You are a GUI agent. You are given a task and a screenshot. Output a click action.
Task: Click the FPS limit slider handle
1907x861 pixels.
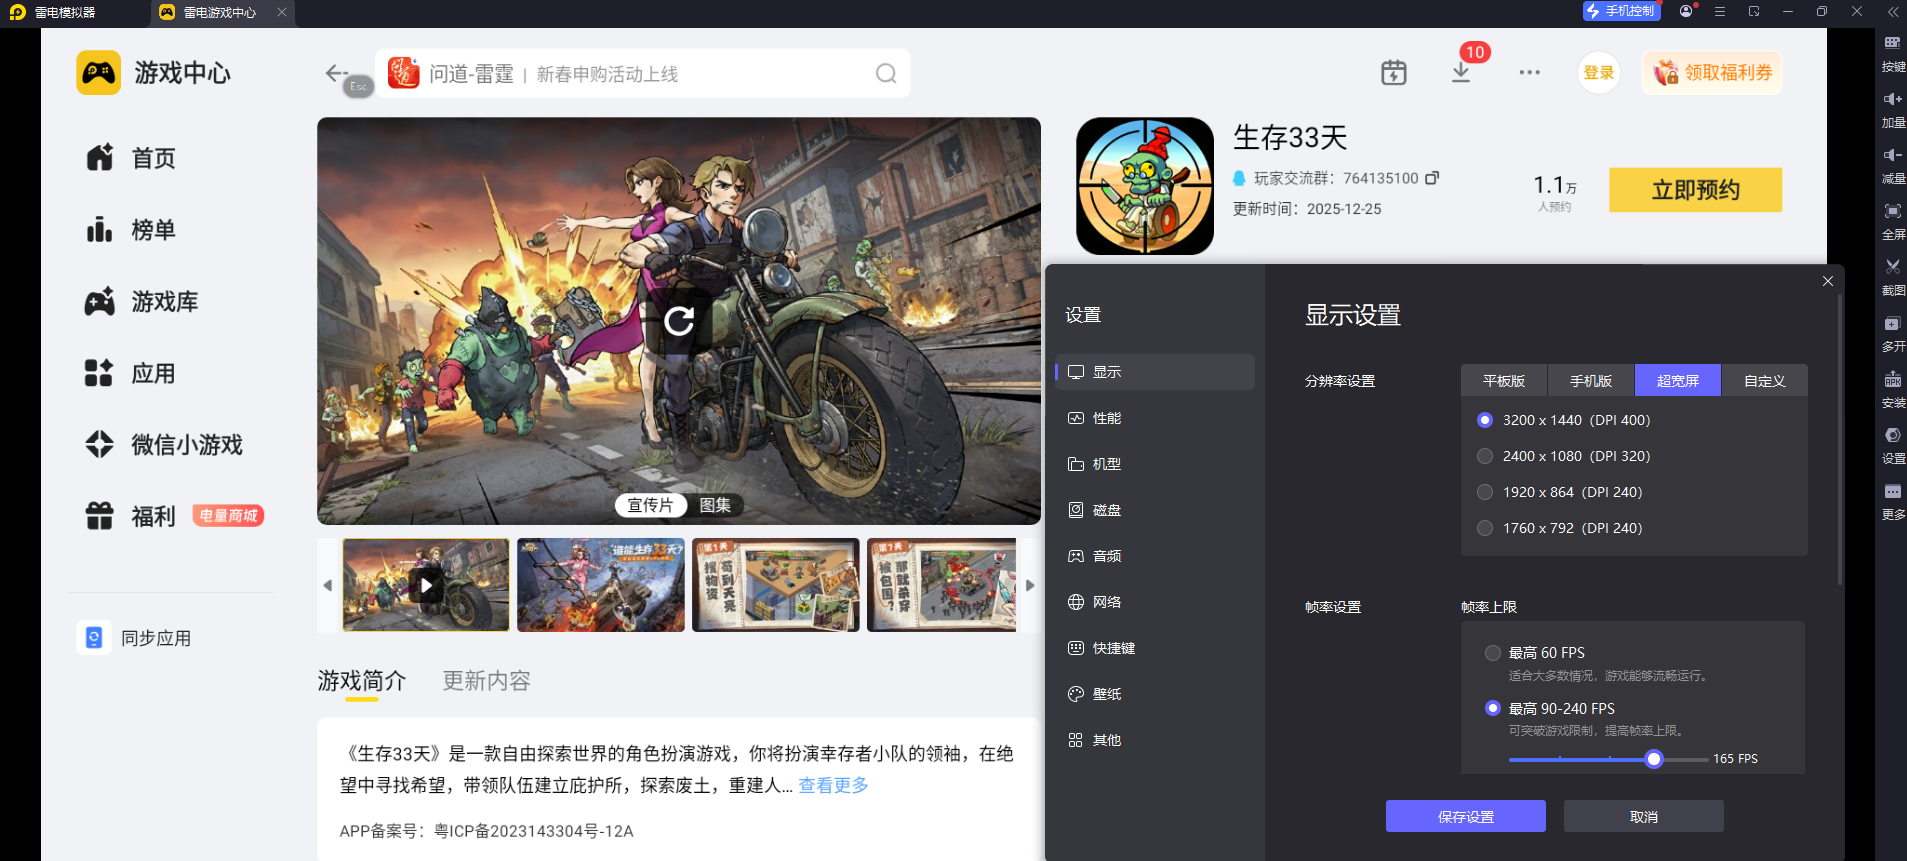pyautogui.click(x=1654, y=759)
